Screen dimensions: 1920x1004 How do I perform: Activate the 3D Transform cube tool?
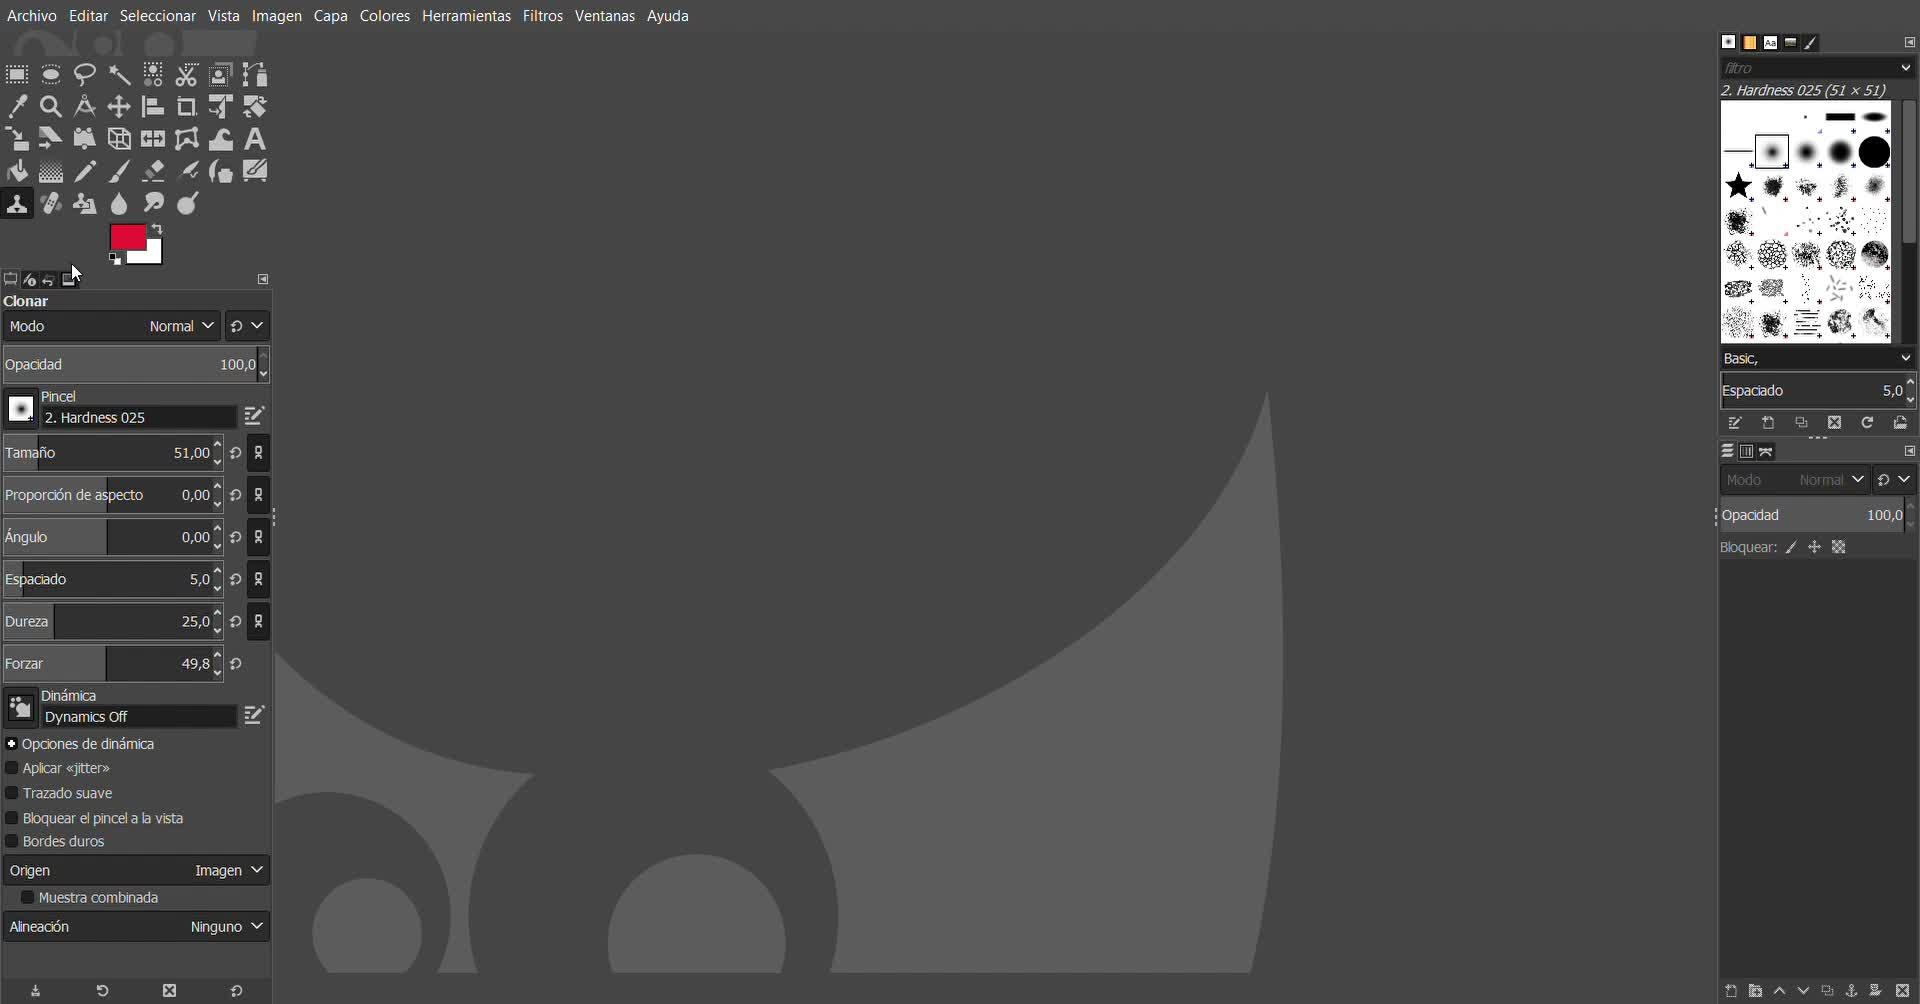tap(119, 139)
